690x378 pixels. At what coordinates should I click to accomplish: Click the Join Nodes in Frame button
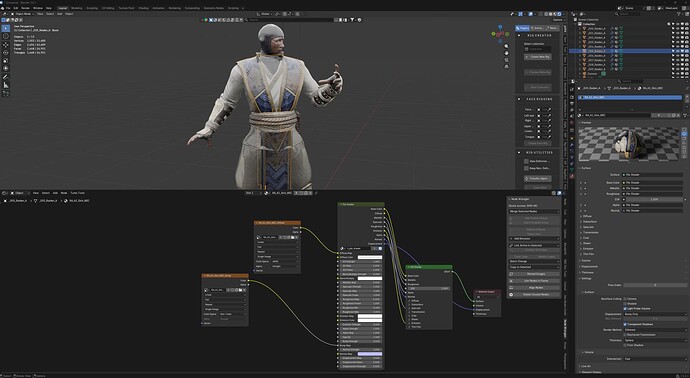point(534,280)
